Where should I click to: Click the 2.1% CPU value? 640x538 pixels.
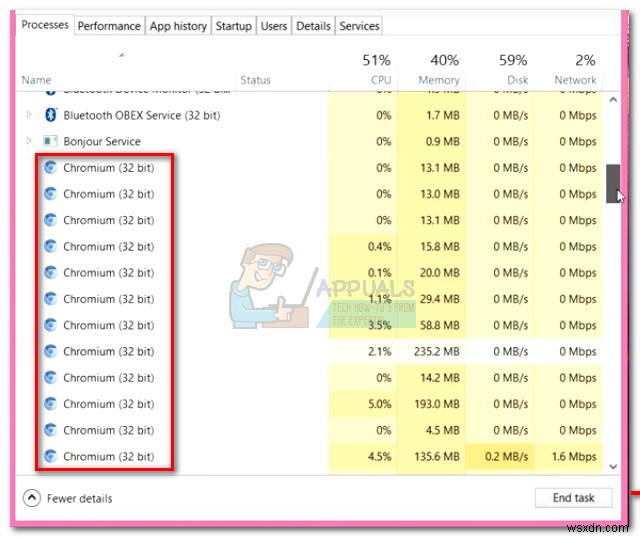[380, 351]
